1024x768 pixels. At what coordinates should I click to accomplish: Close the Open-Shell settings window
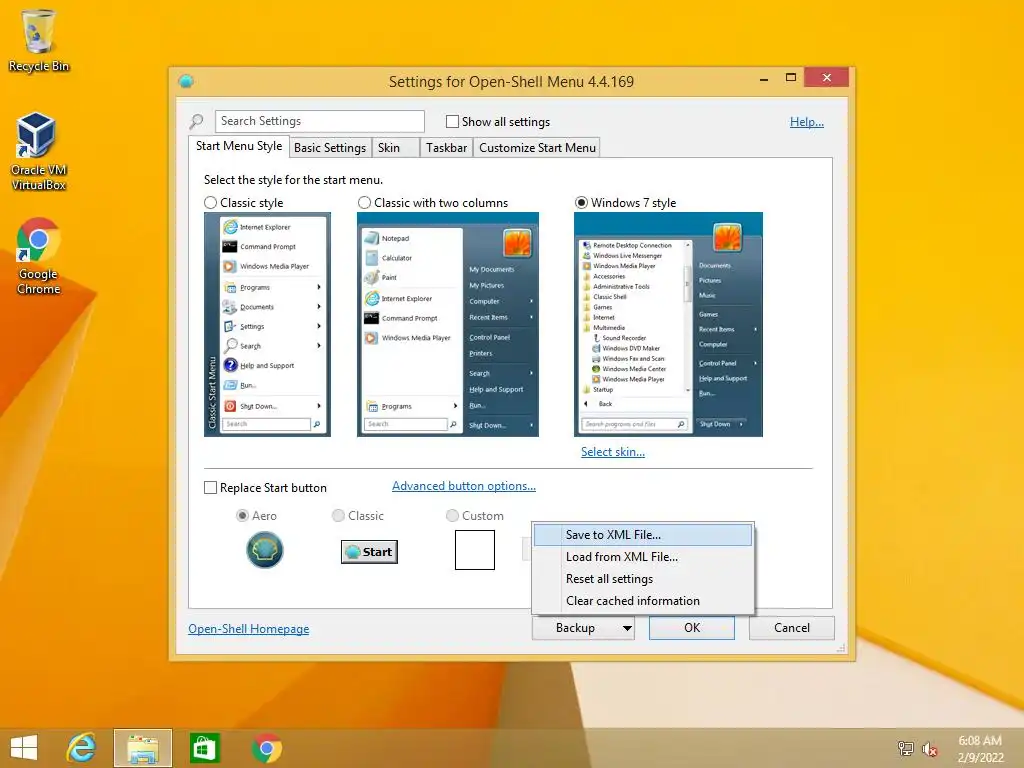pos(827,78)
